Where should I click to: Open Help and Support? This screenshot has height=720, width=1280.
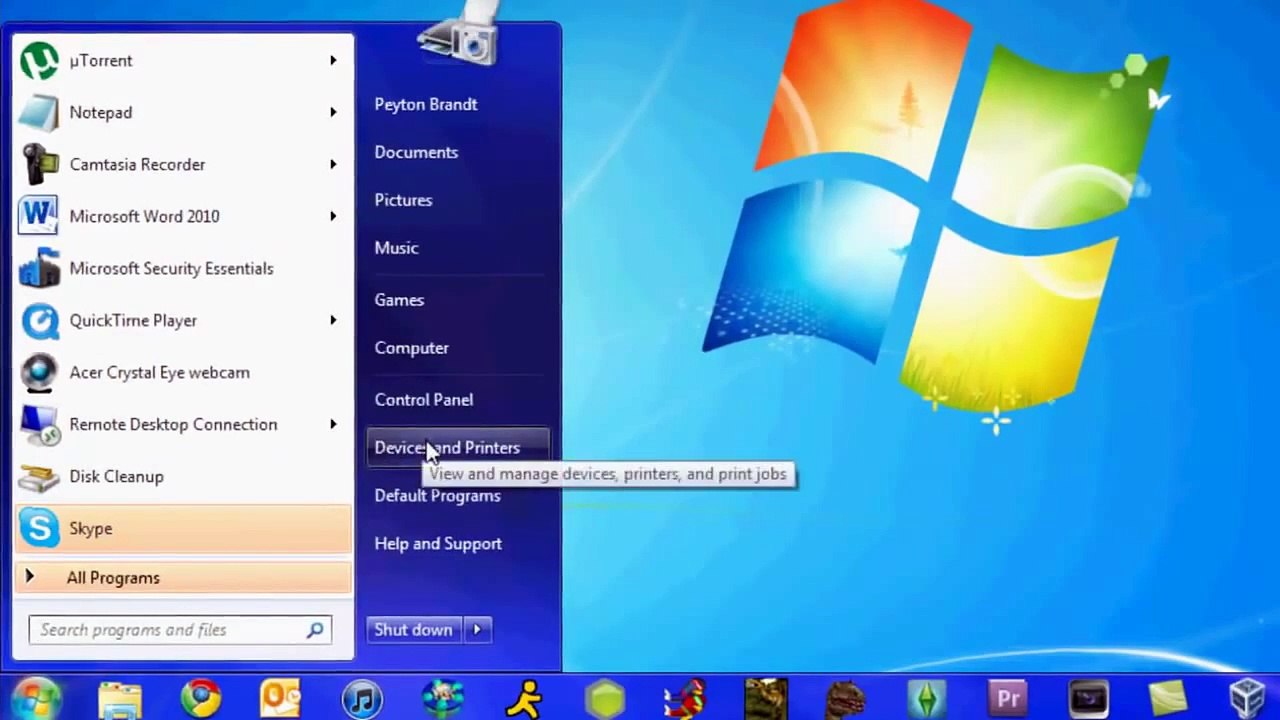point(438,544)
